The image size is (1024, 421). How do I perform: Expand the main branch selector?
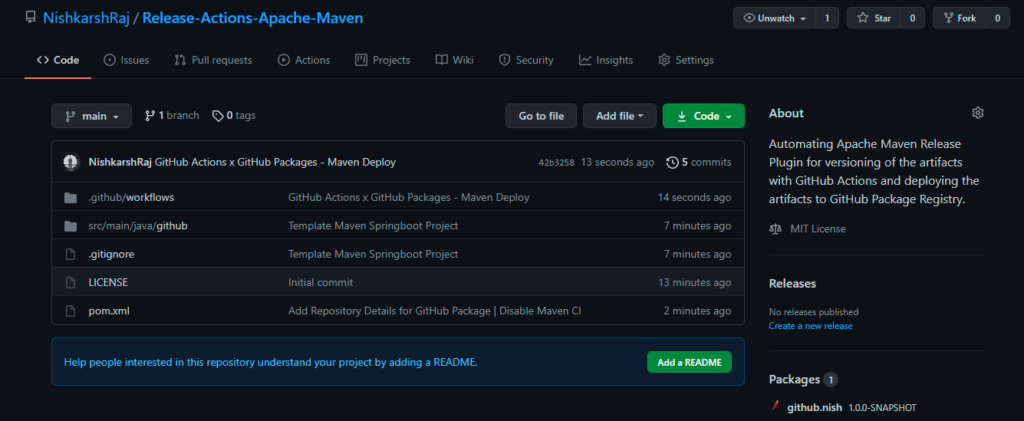click(x=91, y=116)
